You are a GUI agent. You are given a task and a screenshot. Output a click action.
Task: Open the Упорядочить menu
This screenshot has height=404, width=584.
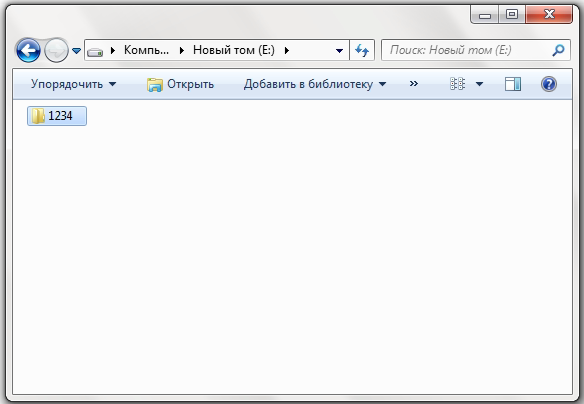coord(73,84)
